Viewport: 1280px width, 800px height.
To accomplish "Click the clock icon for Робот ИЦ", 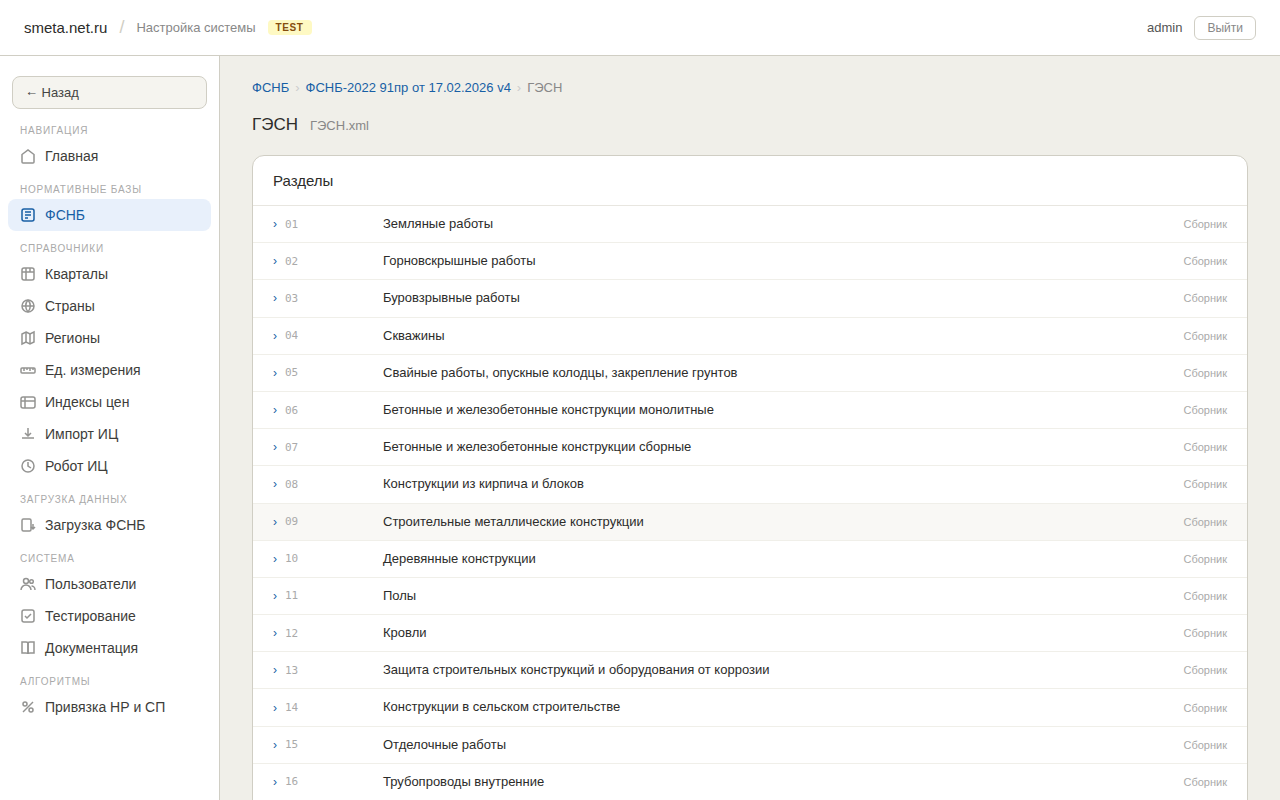I will 28,466.
